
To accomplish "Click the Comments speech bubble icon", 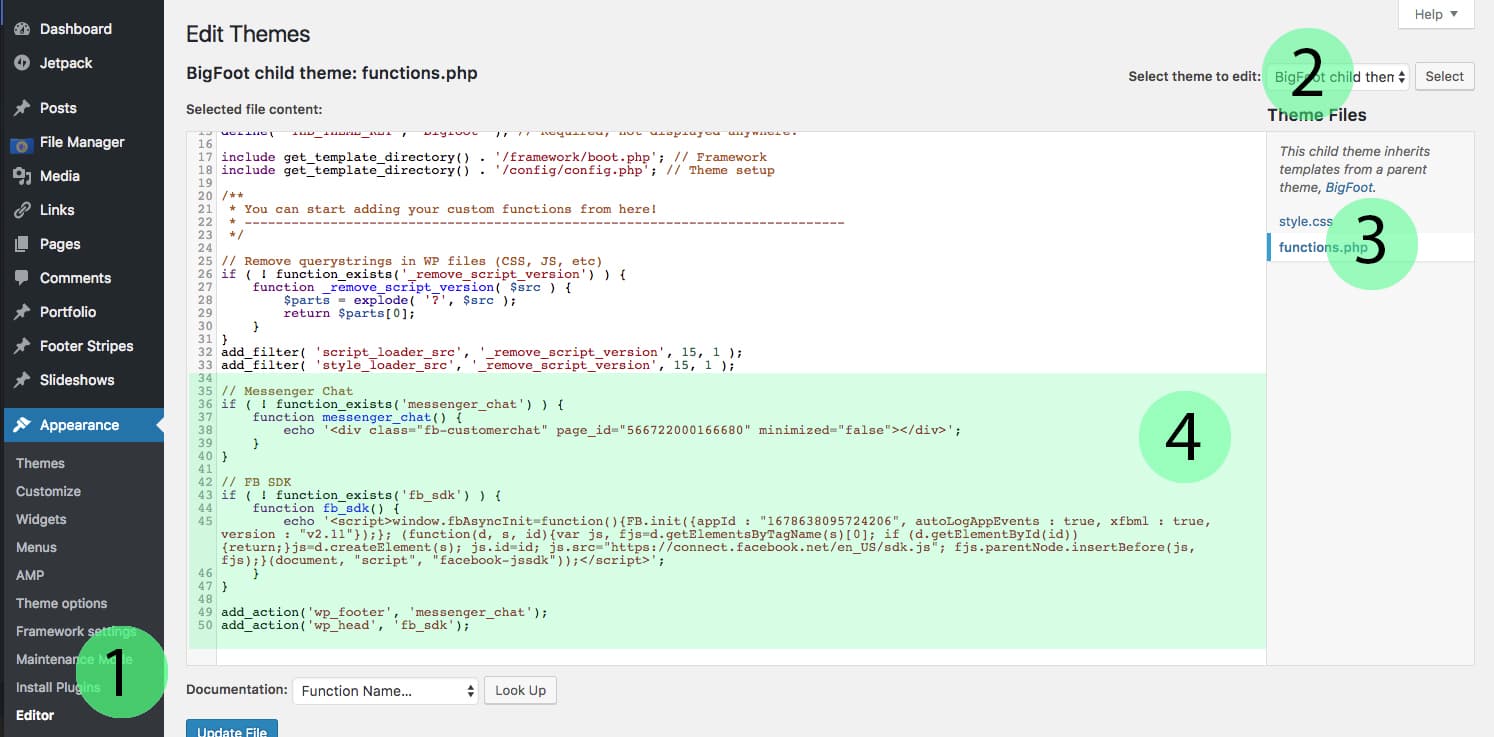I will 22,278.
